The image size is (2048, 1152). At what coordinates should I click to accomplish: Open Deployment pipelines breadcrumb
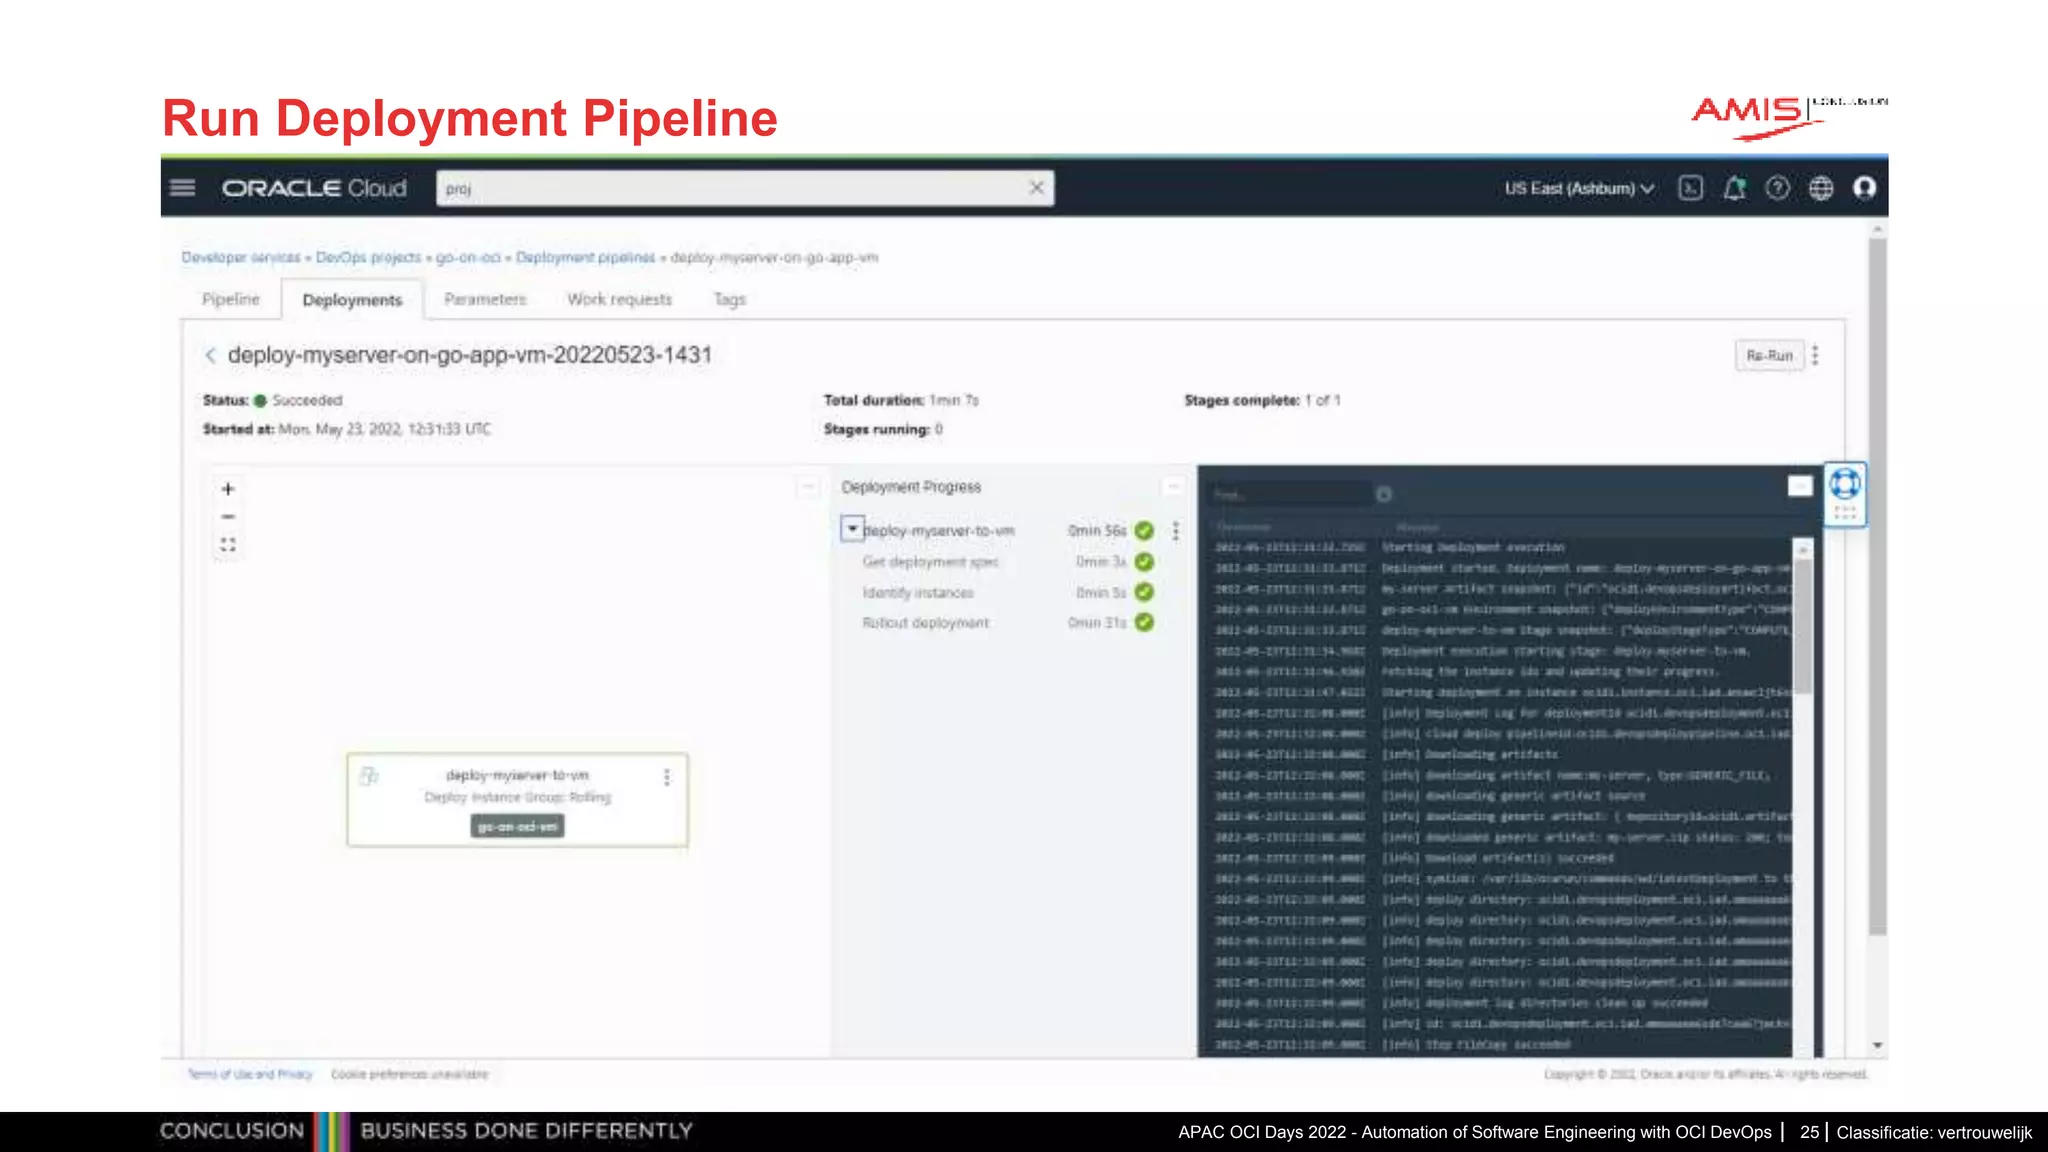(x=585, y=257)
